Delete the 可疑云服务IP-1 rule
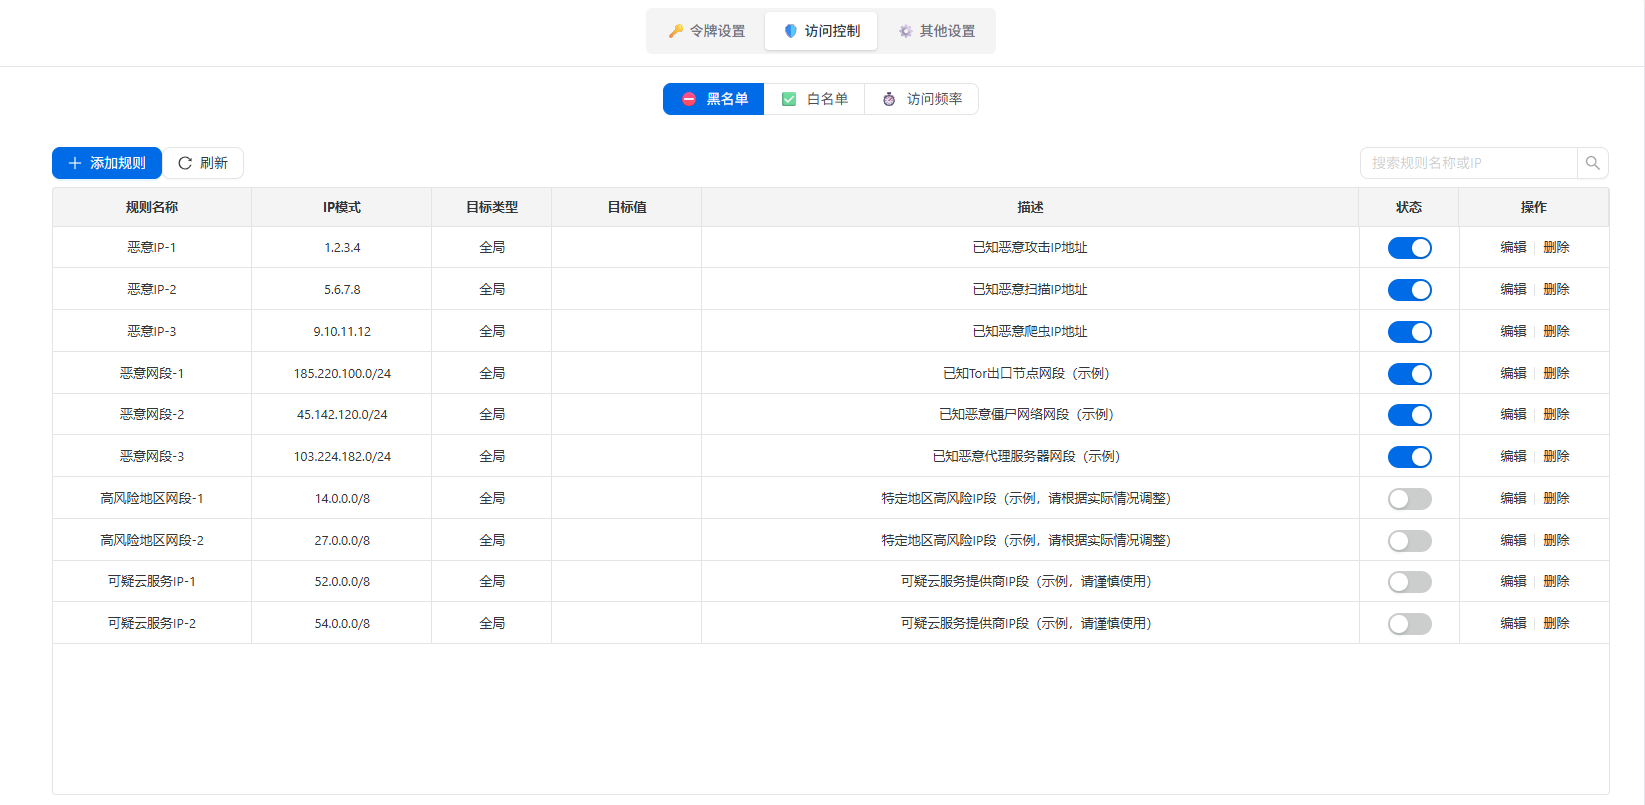Screen dimensions: 1645x805 [1556, 581]
